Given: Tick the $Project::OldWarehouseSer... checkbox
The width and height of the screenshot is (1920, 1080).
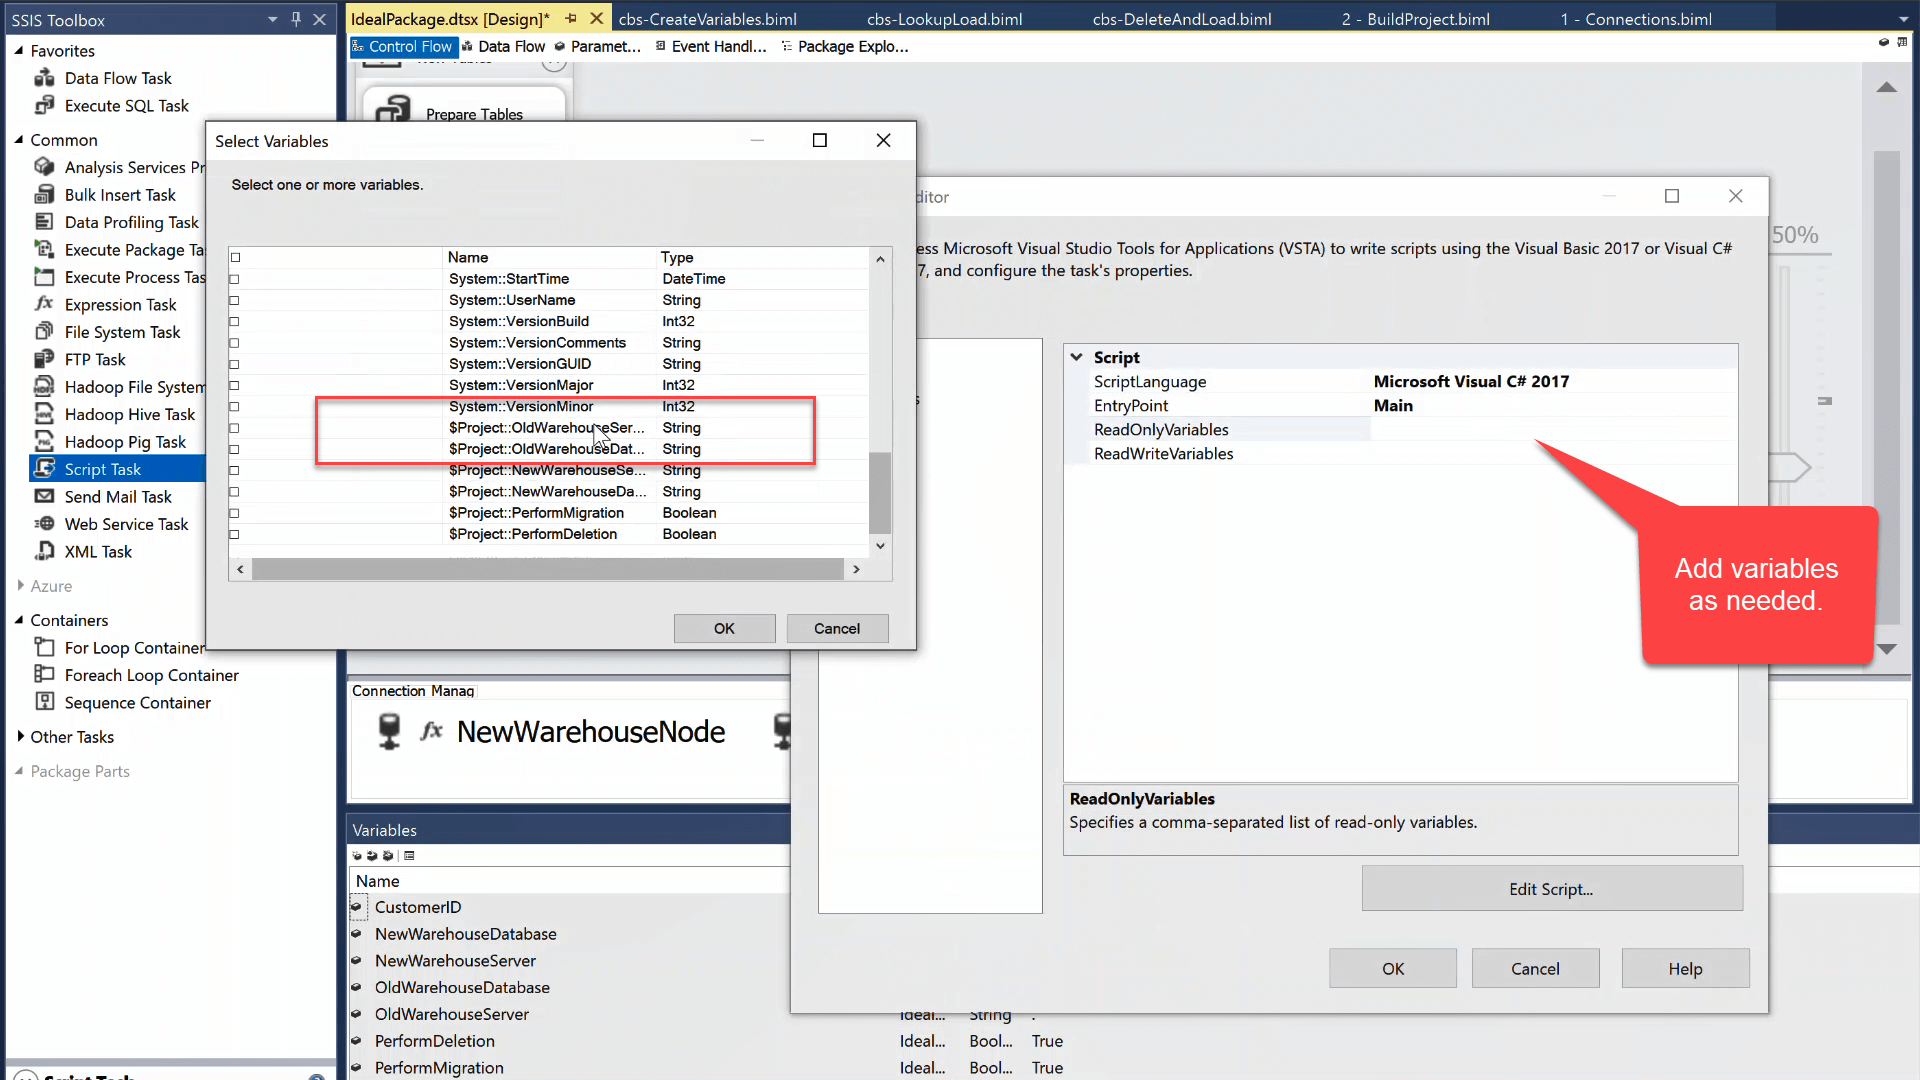Looking at the screenshot, I should pos(235,428).
